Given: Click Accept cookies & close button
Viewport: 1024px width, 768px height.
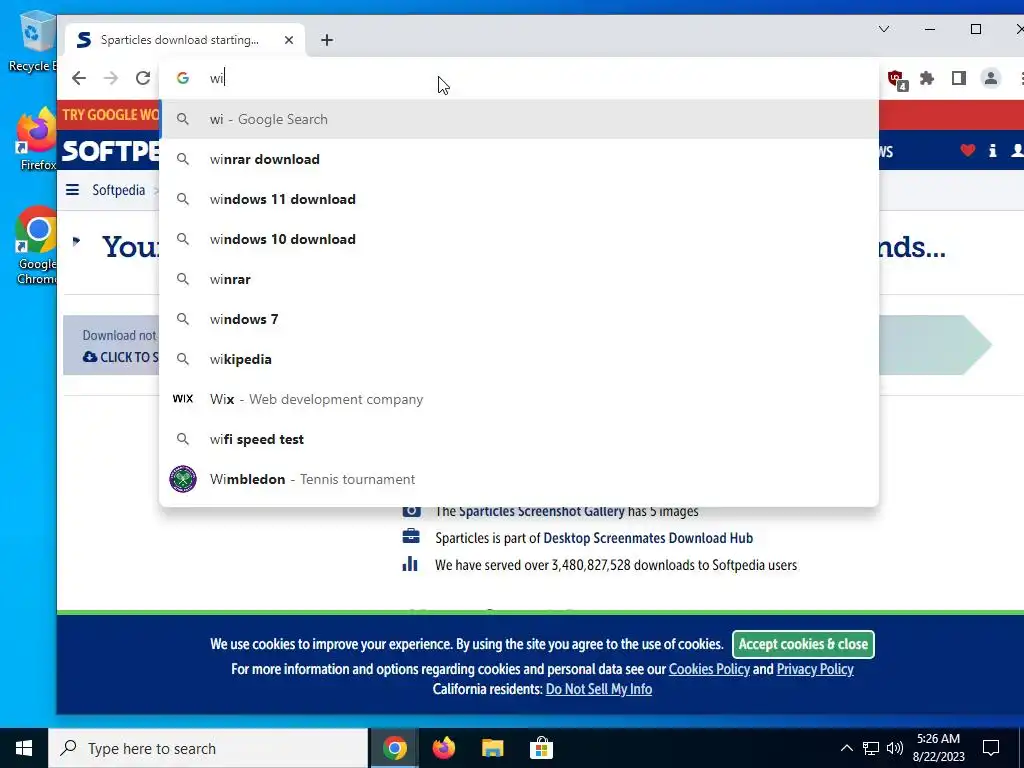Looking at the screenshot, I should (803, 644).
